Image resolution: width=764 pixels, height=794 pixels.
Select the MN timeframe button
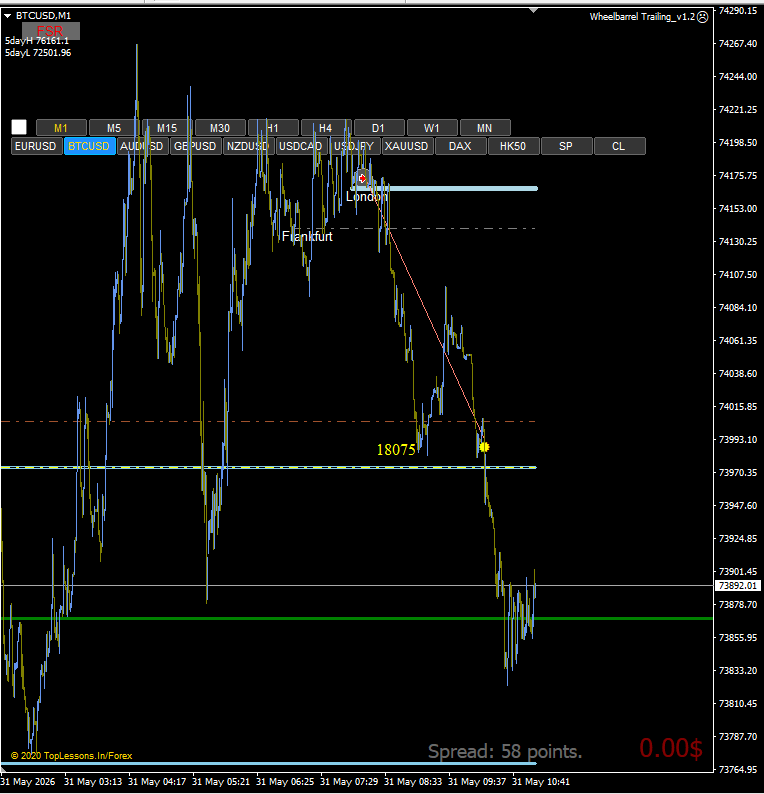pyautogui.click(x=485, y=128)
